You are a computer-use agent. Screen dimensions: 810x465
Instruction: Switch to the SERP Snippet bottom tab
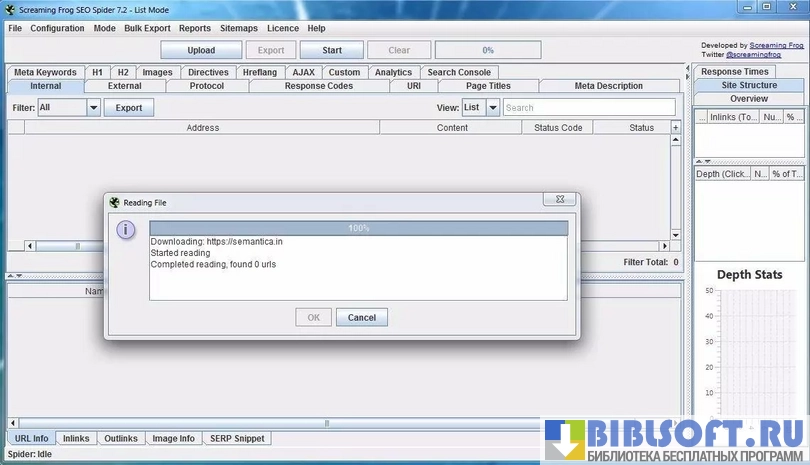tap(237, 438)
